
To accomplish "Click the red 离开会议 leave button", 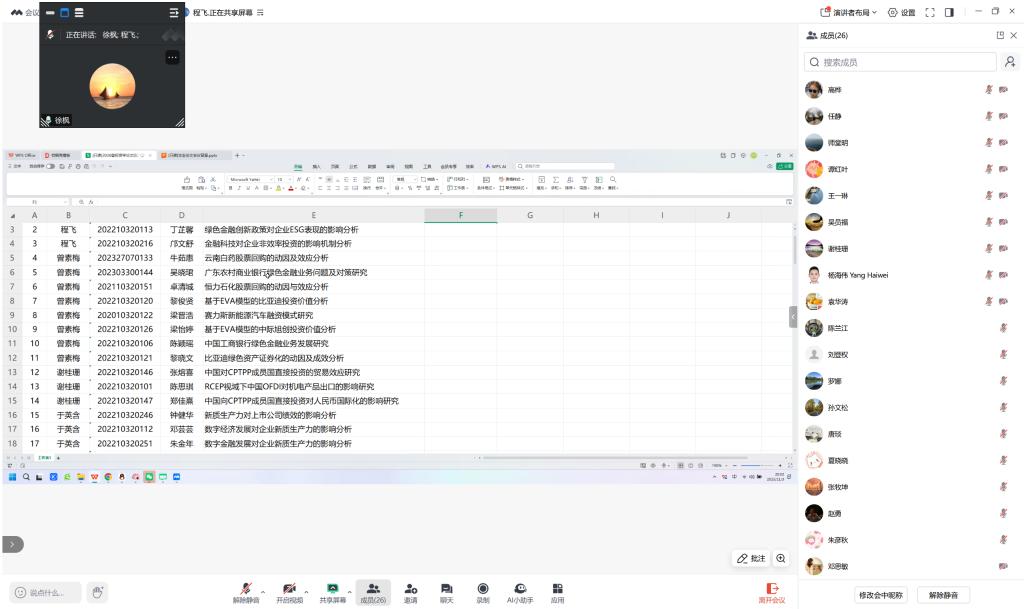I will 771,592.
